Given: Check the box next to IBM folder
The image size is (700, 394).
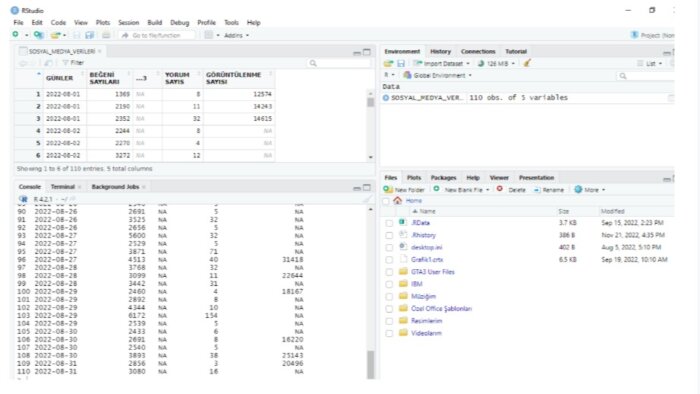Looking at the screenshot, I should 389,284.
